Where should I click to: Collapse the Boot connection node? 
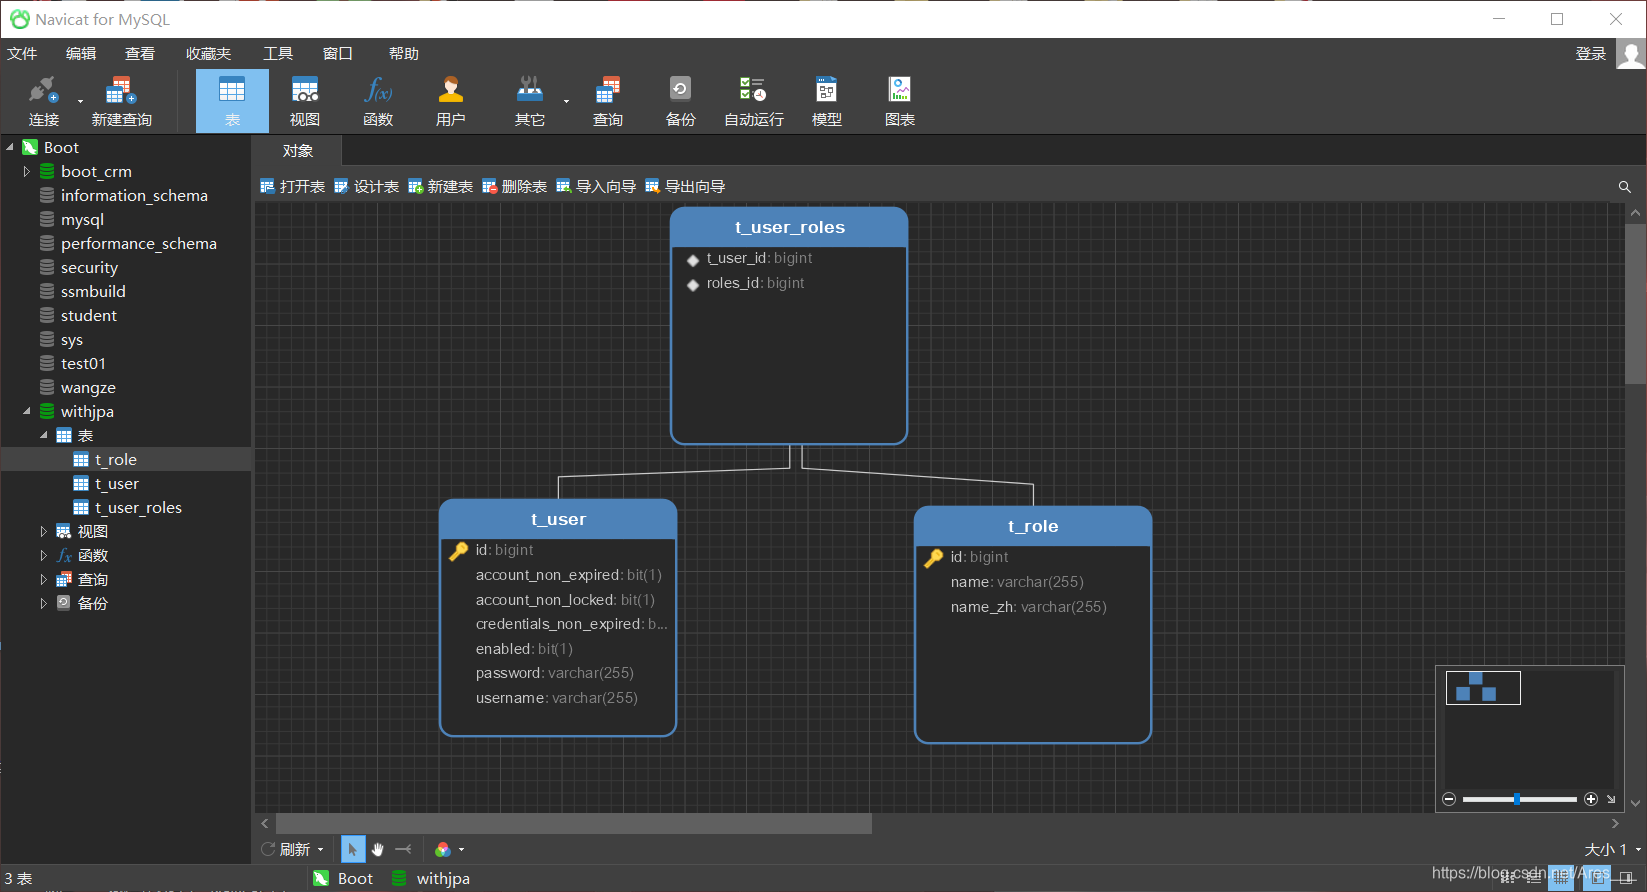point(10,147)
